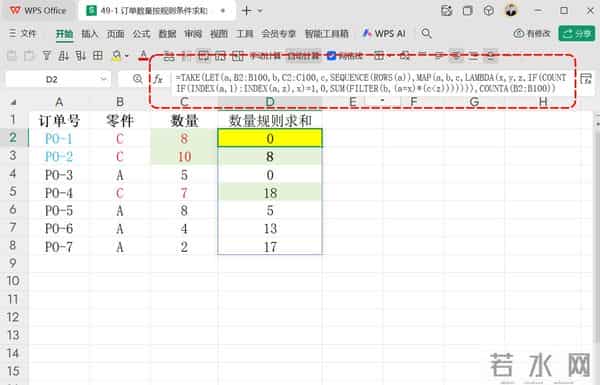This screenshot has height=385, width=600.
Task: Click the window layout icon in title bar
Action: 467,11
